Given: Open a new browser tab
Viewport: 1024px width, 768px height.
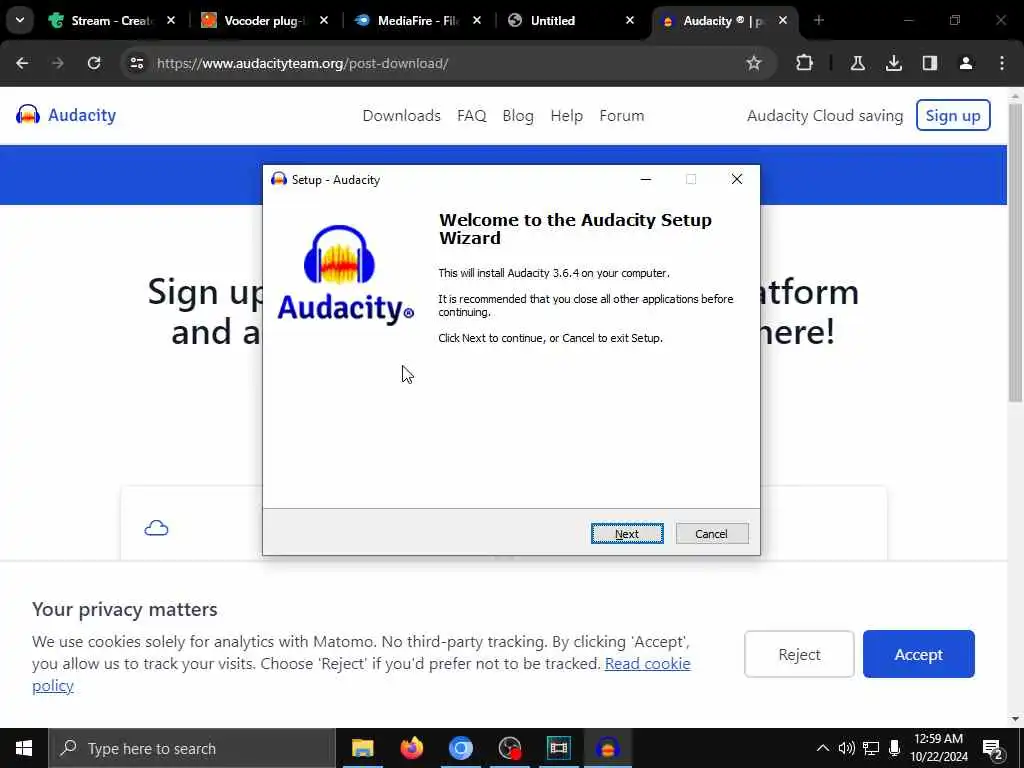Looking at the screenshot, I should pyautogui.click(x=819, y=20).
